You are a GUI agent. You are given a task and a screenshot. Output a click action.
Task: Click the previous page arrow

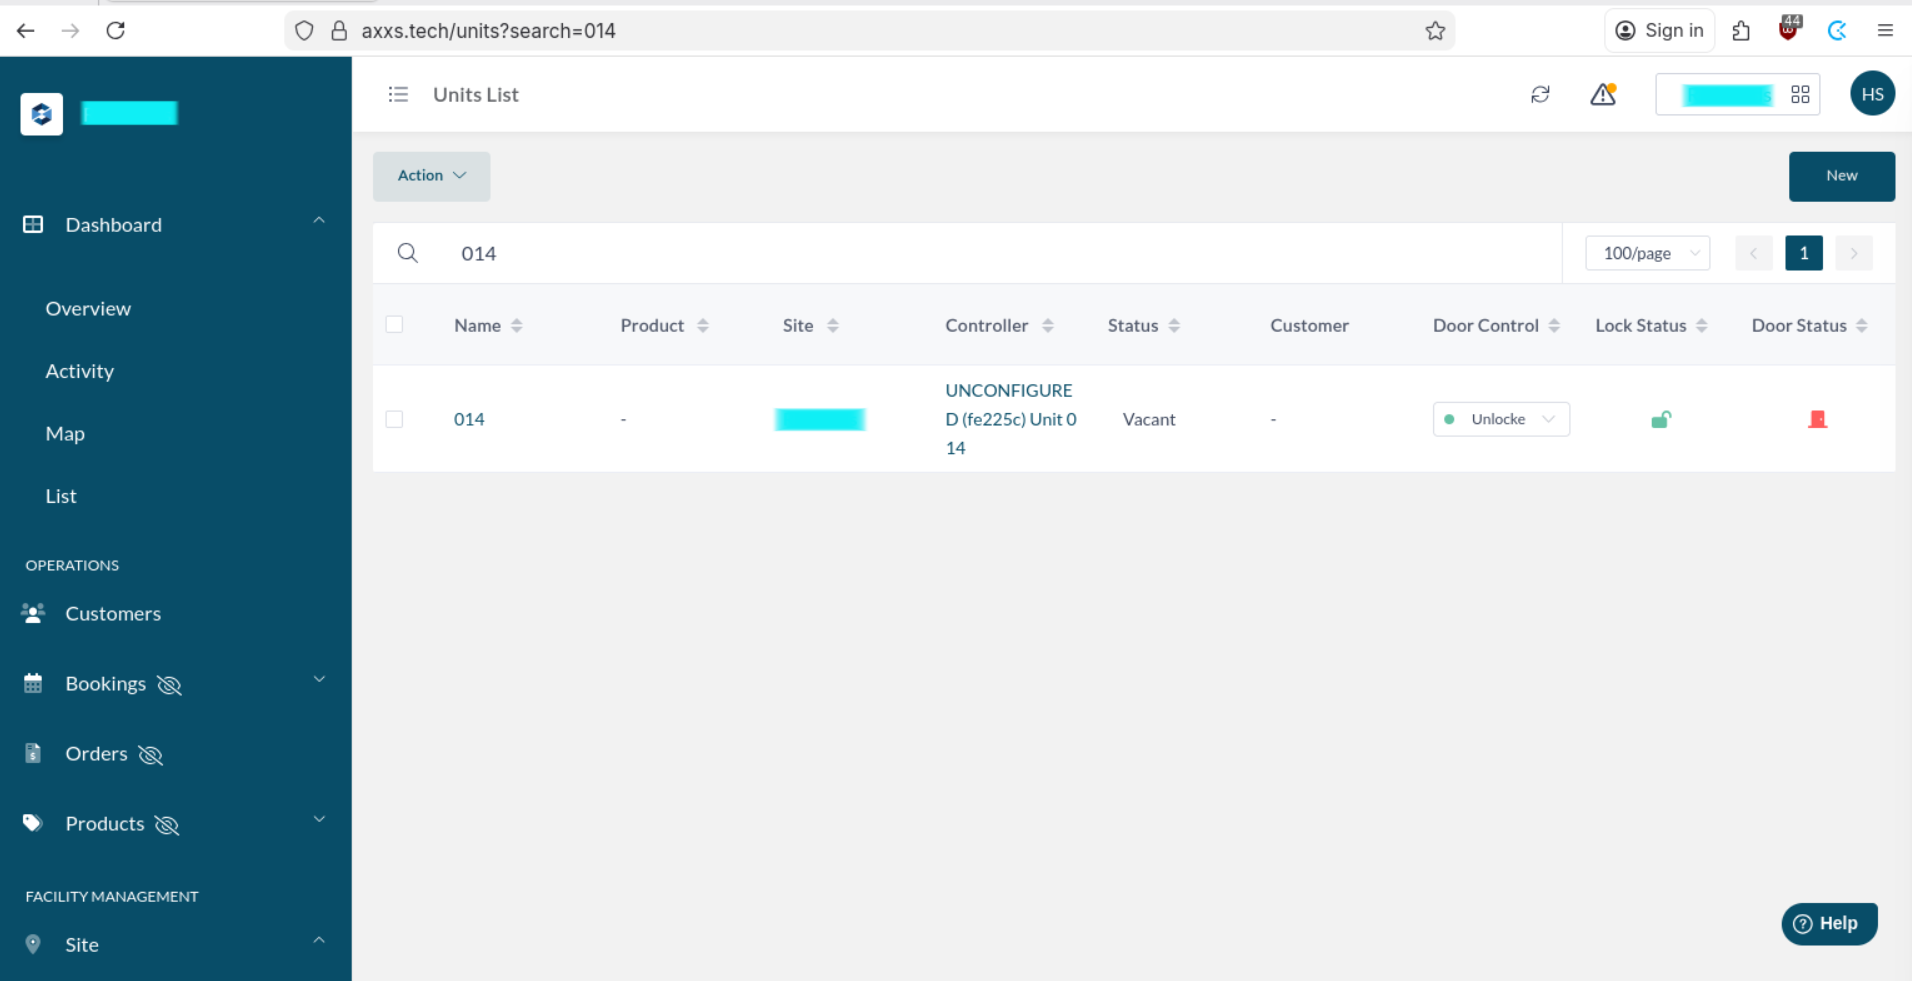coord(1753,253)
